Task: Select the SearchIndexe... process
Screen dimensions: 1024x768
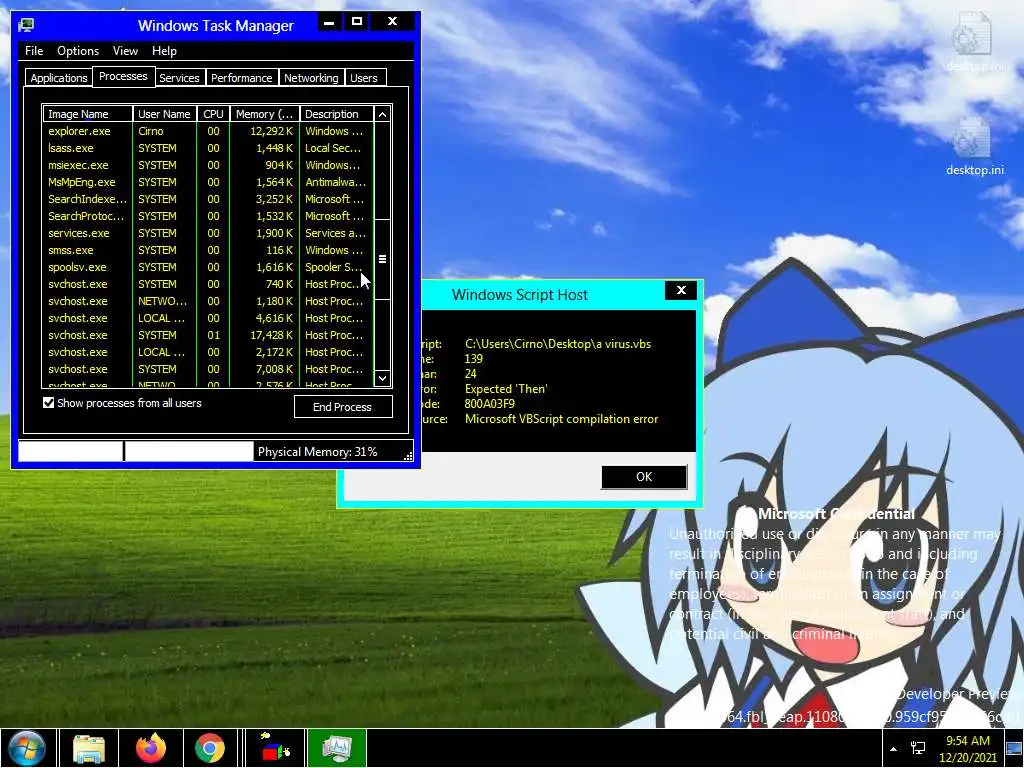Action: 208,199
